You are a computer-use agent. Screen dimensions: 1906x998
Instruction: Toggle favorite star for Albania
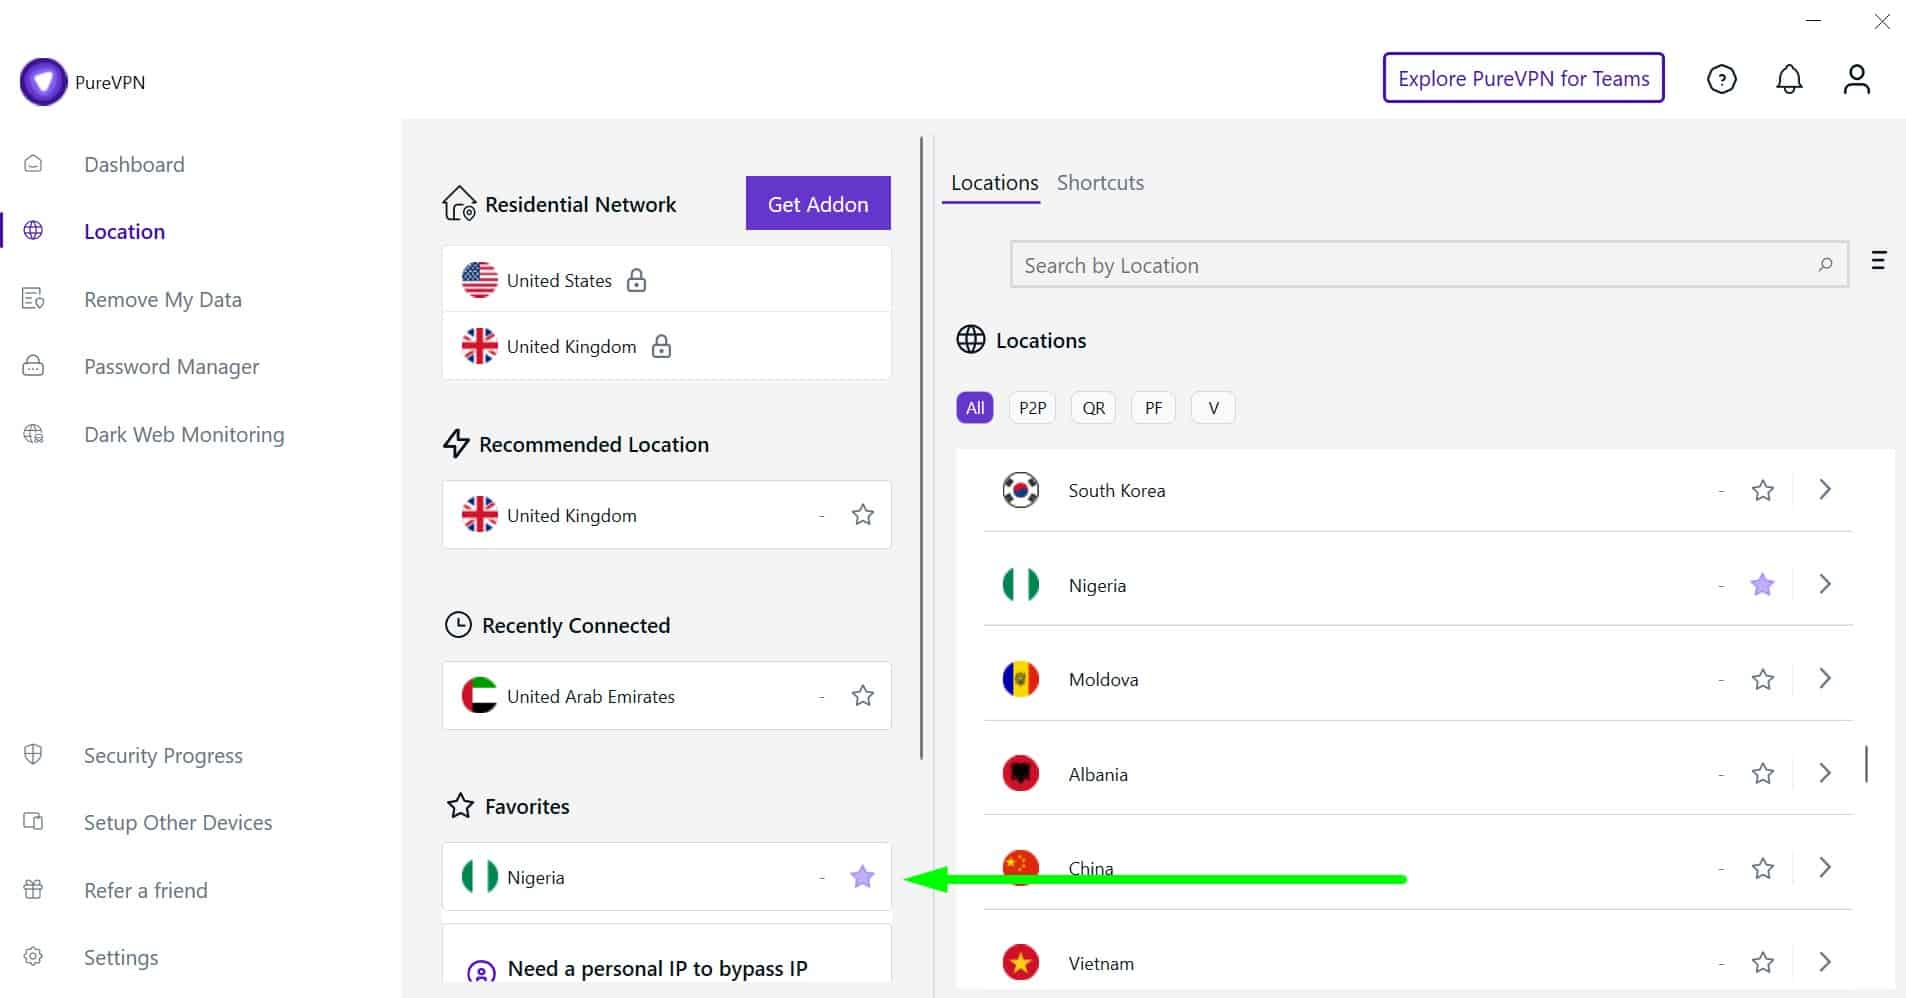(1762, 774)
